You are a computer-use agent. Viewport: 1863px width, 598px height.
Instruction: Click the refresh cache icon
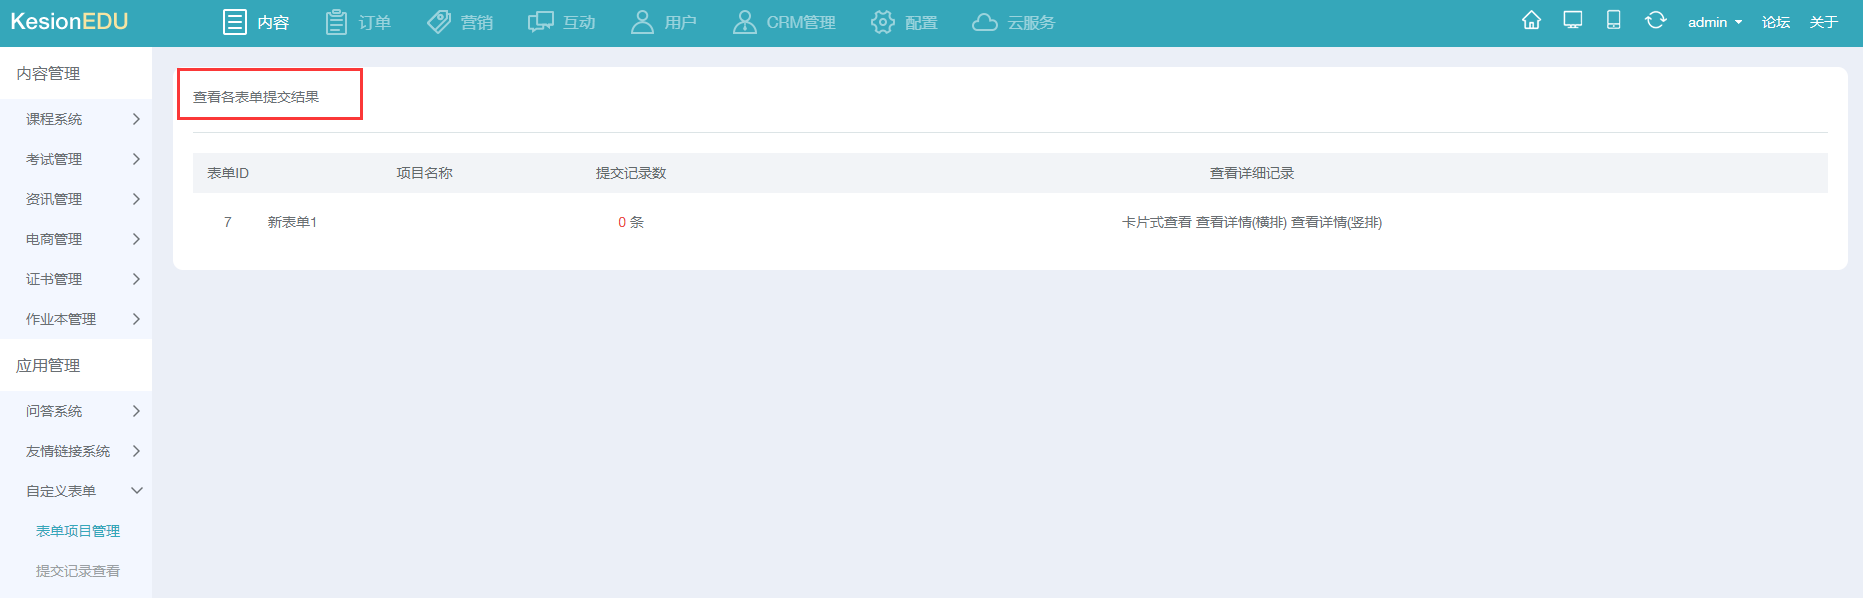point(1655,21)
